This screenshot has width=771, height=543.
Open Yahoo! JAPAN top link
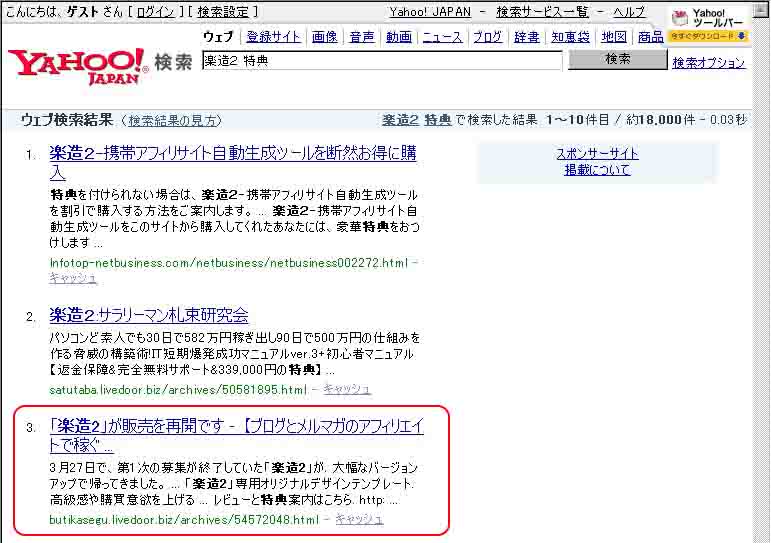(430, 12)
